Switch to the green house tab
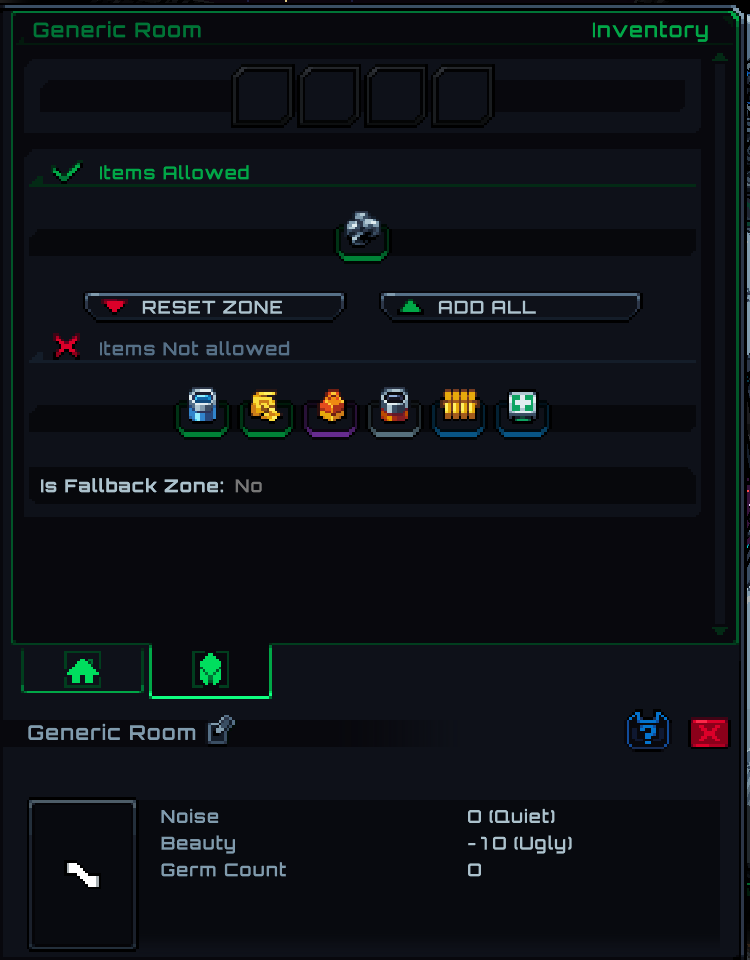The image size is (750, 960). tap(83, 669)
